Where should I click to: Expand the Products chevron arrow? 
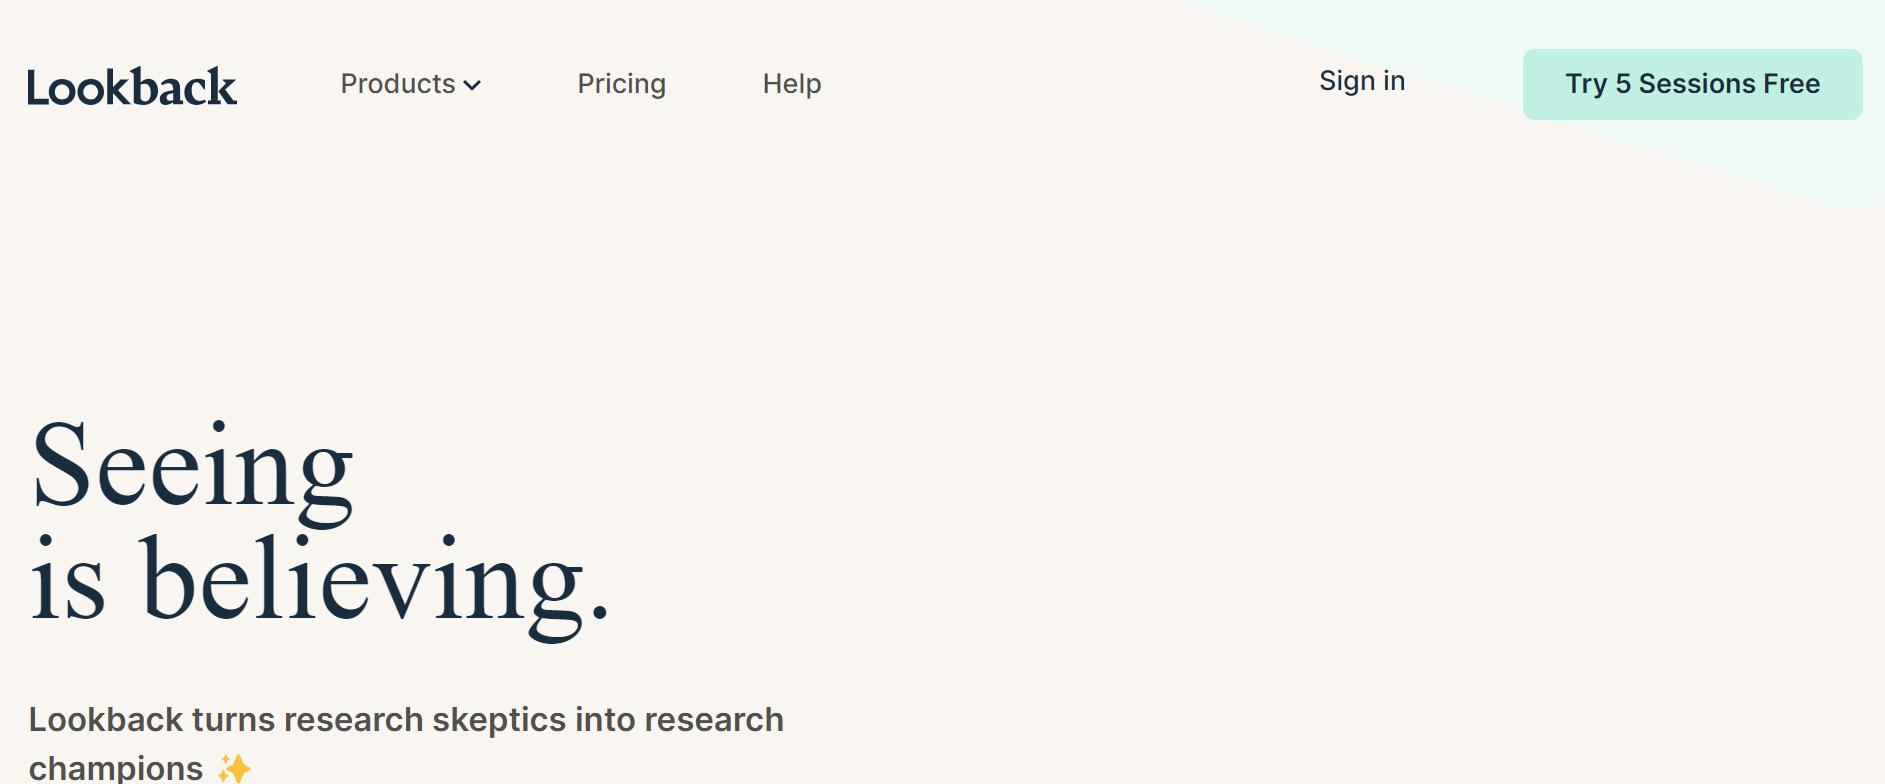tap(473, 85)
